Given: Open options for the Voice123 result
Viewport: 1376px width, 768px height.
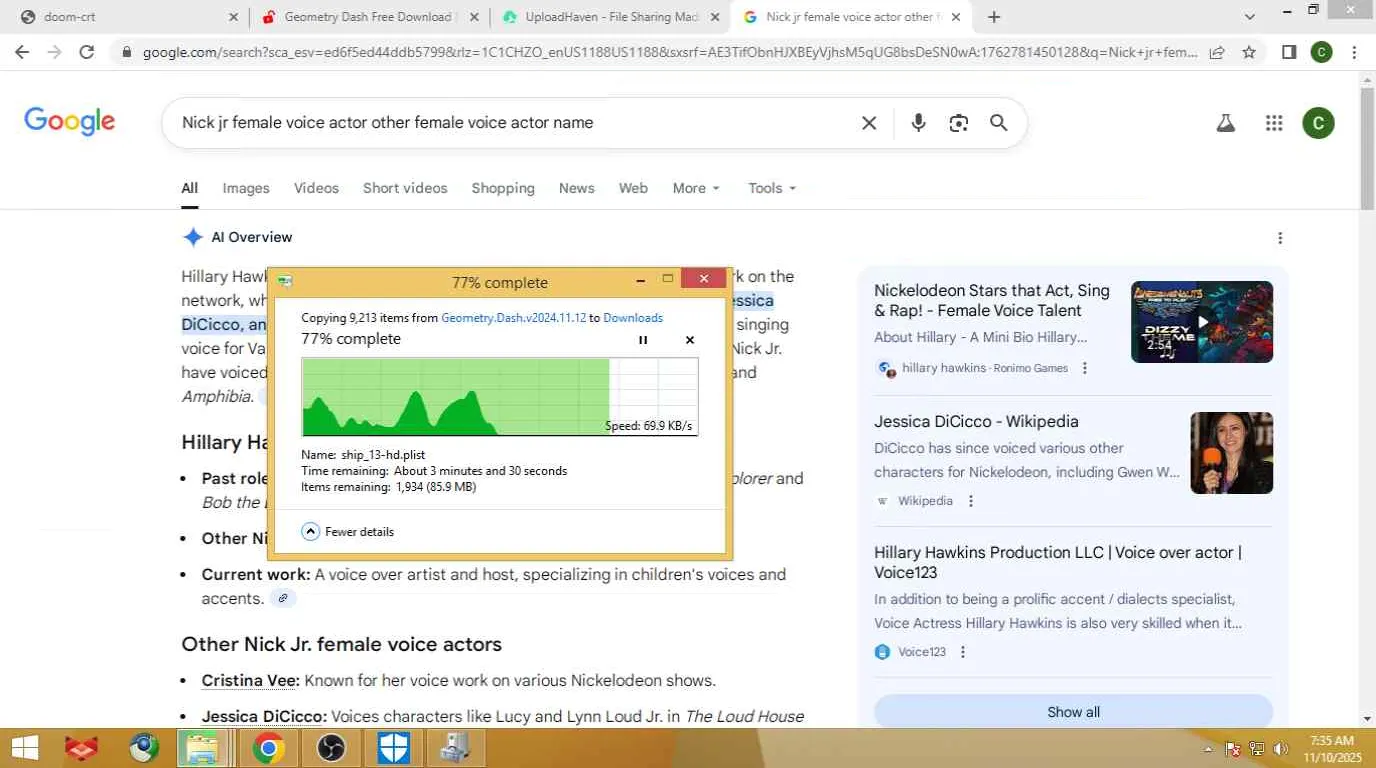Looking at the screenshot, I should (963, 652).
